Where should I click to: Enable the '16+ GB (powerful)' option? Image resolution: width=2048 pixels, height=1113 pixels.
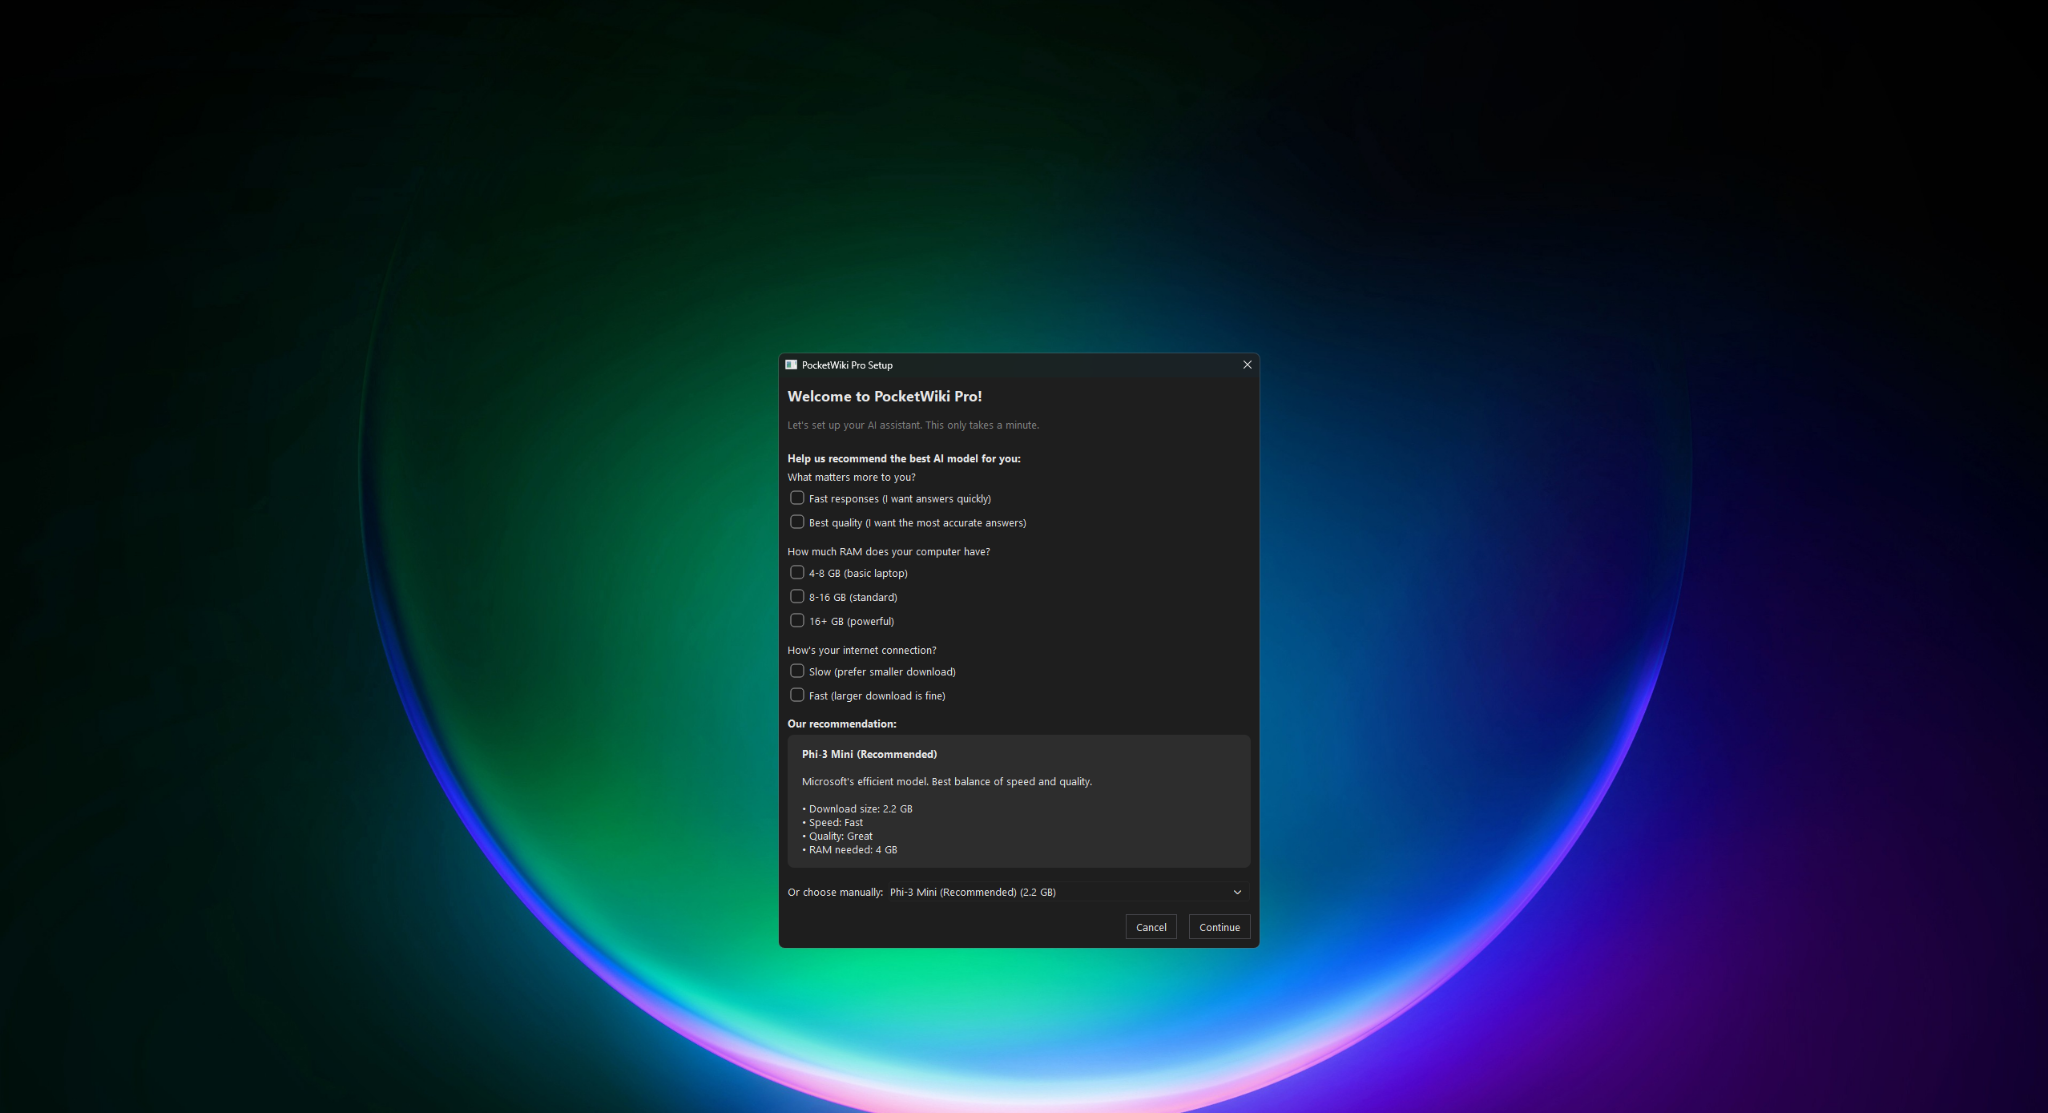796,620
